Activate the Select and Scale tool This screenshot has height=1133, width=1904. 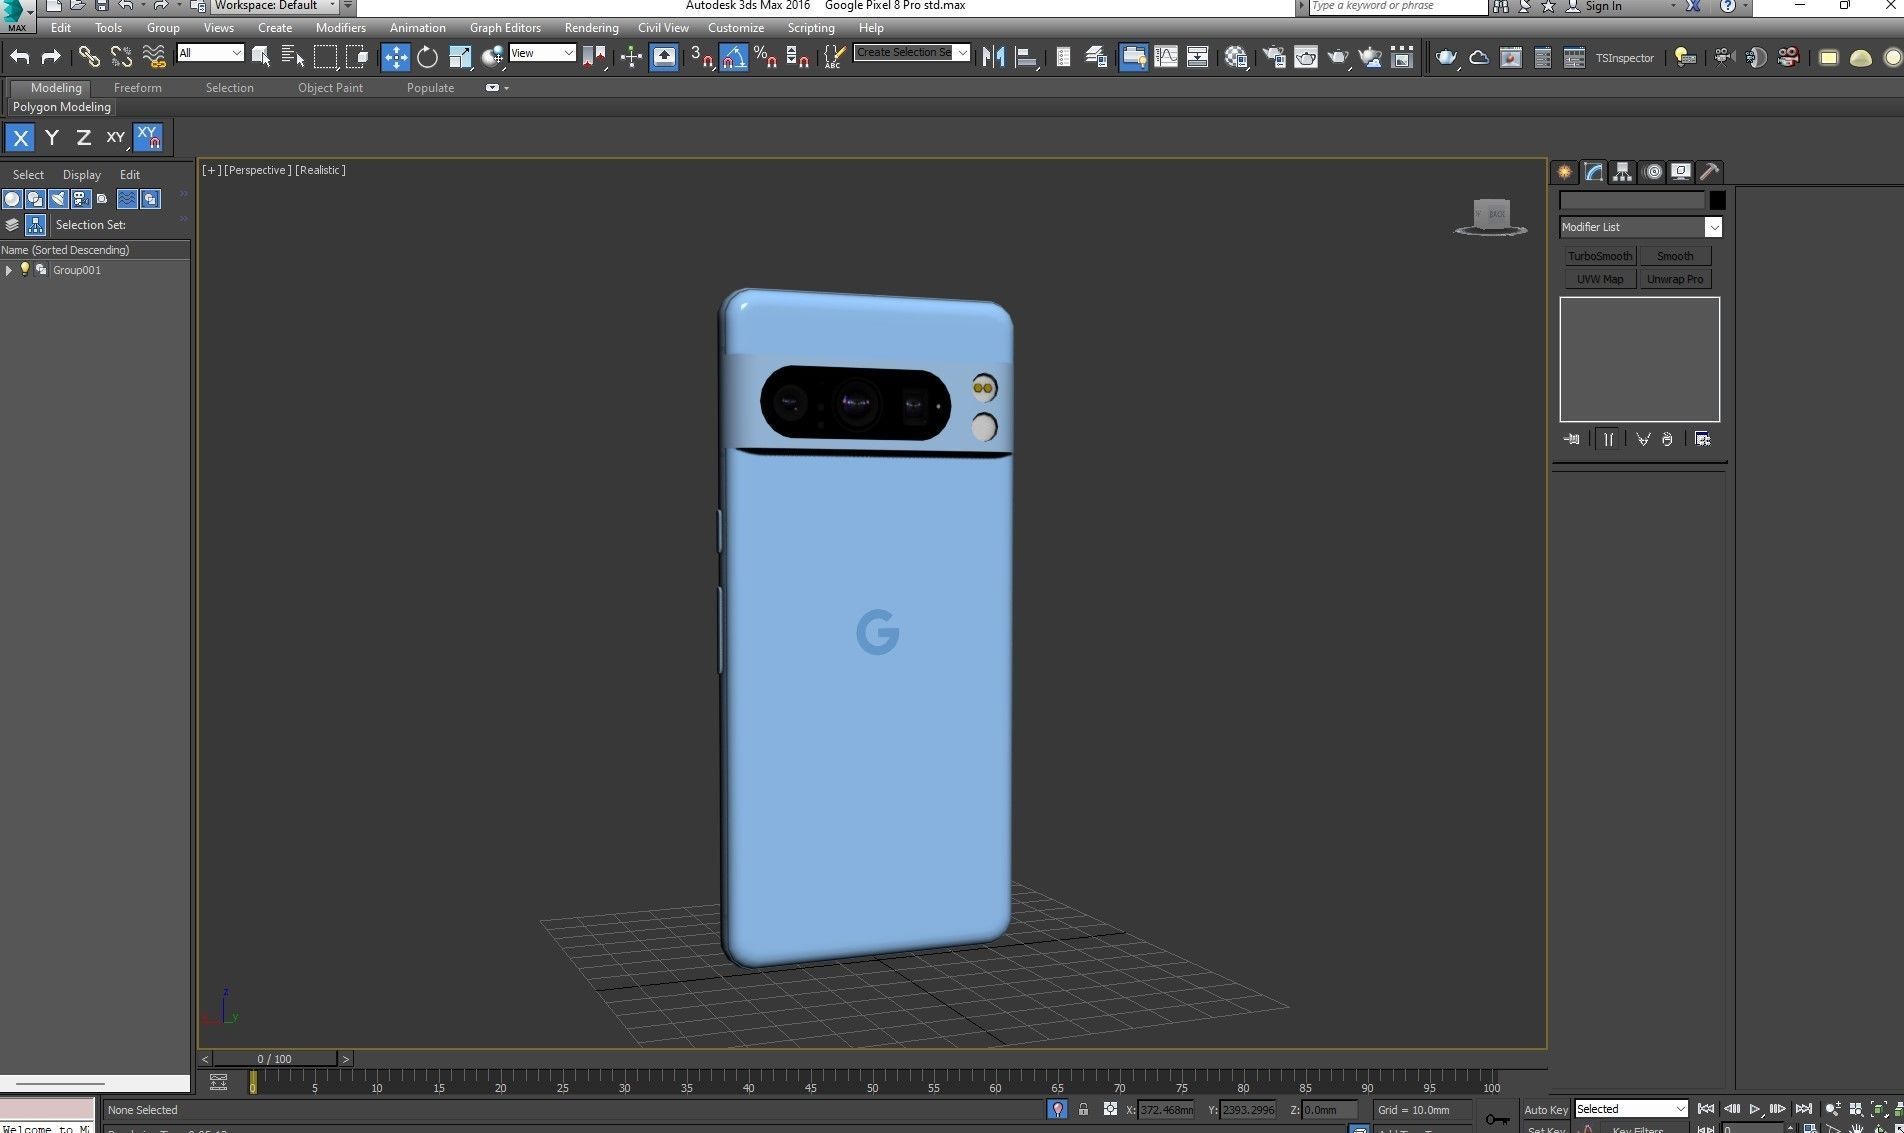460,57
